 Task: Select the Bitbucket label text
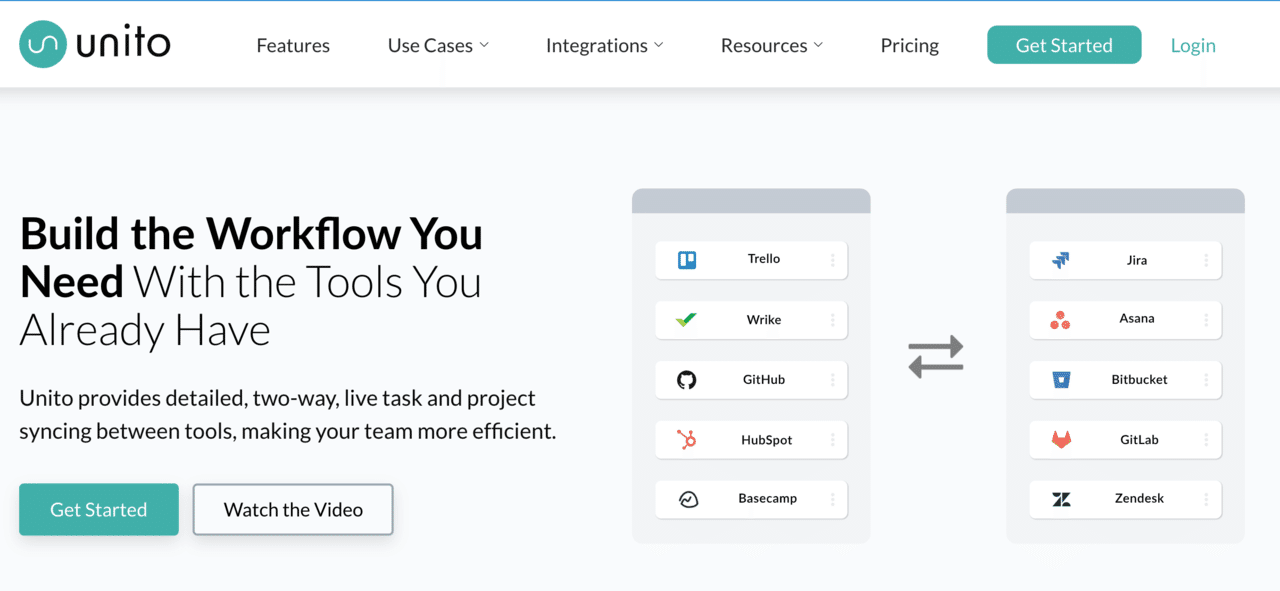[1140, 380]
